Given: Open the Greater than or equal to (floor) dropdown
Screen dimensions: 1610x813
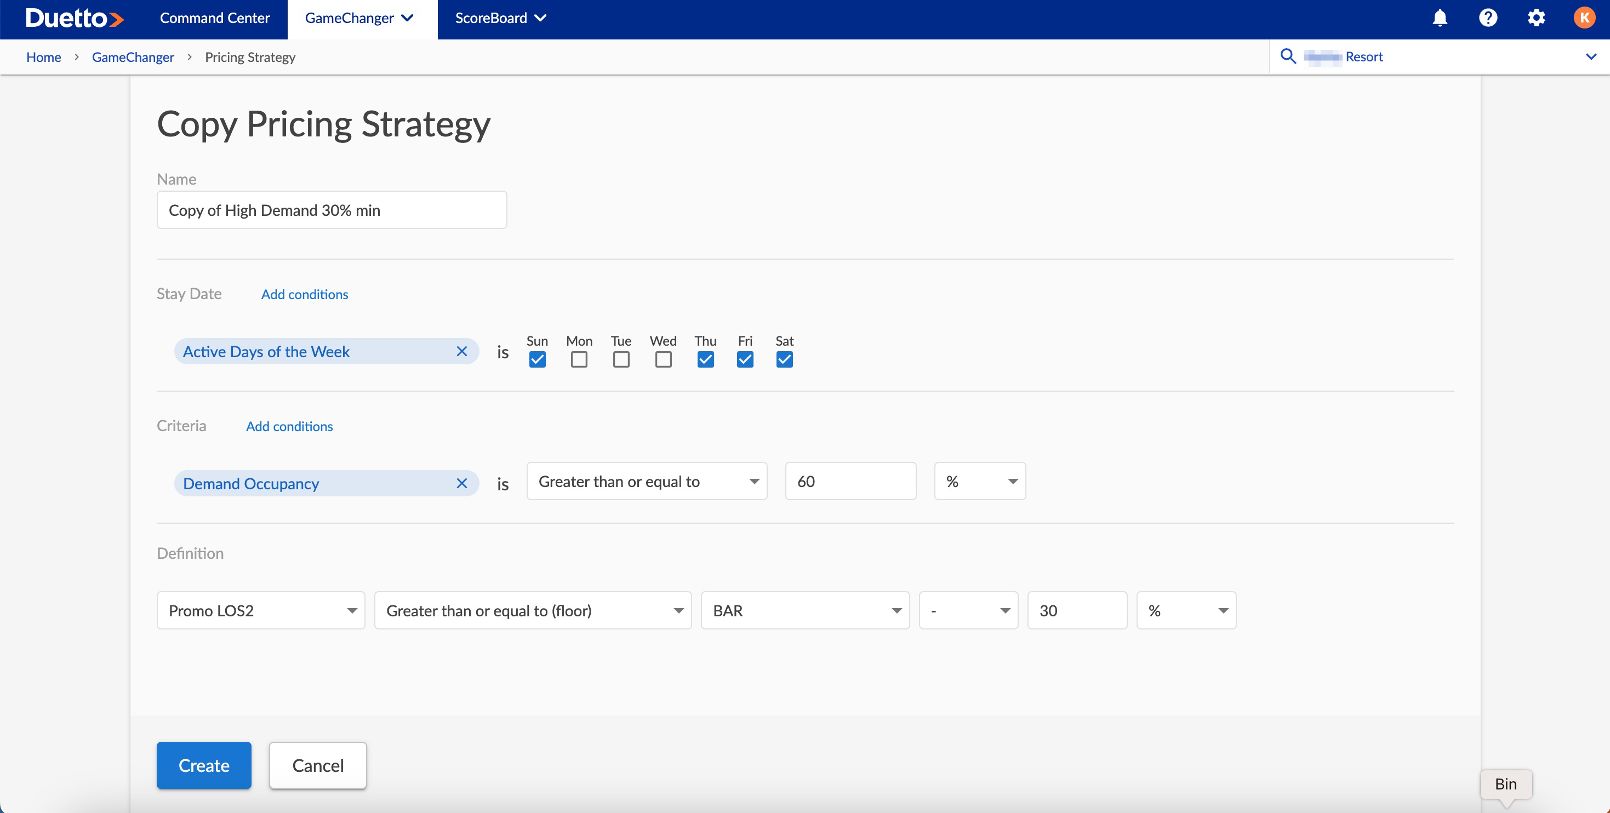Looking at the screenshot, I should pyautogui.click(x=533, y=611).
